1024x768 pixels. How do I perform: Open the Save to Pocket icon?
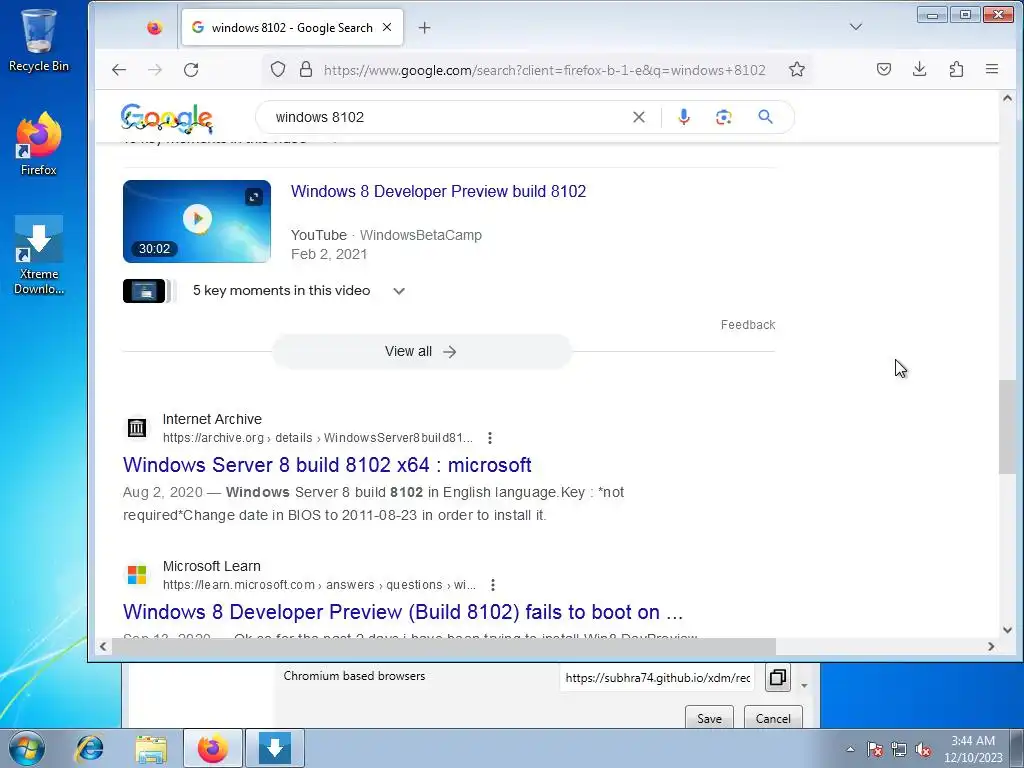coord(884,69)
